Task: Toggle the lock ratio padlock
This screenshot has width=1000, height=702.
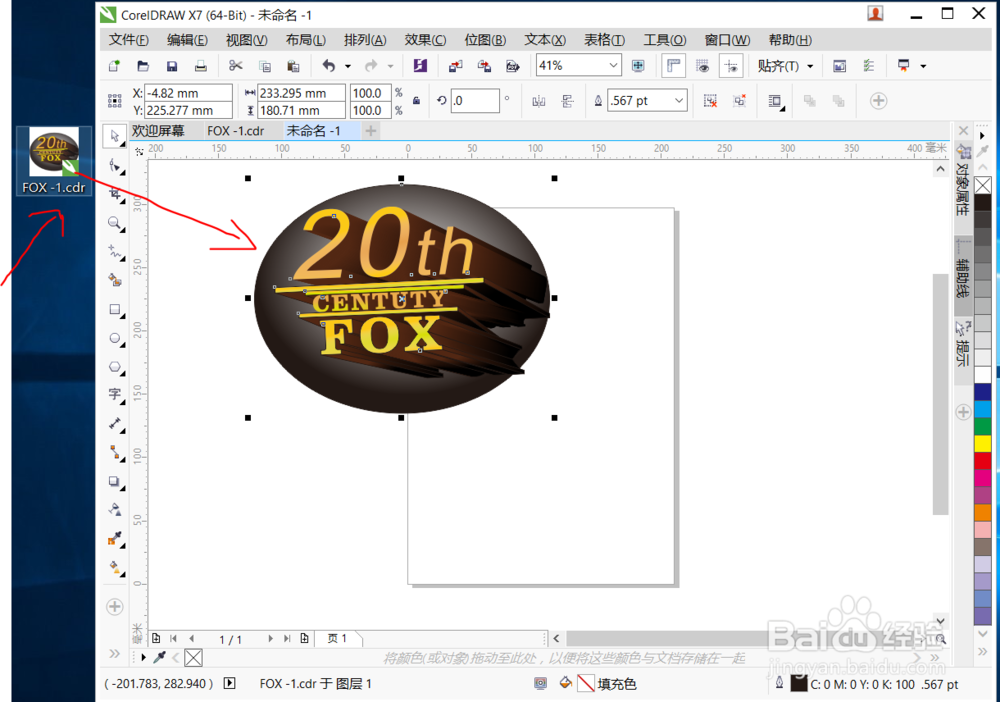Action: pyautogui.click(x=416, y=101)
